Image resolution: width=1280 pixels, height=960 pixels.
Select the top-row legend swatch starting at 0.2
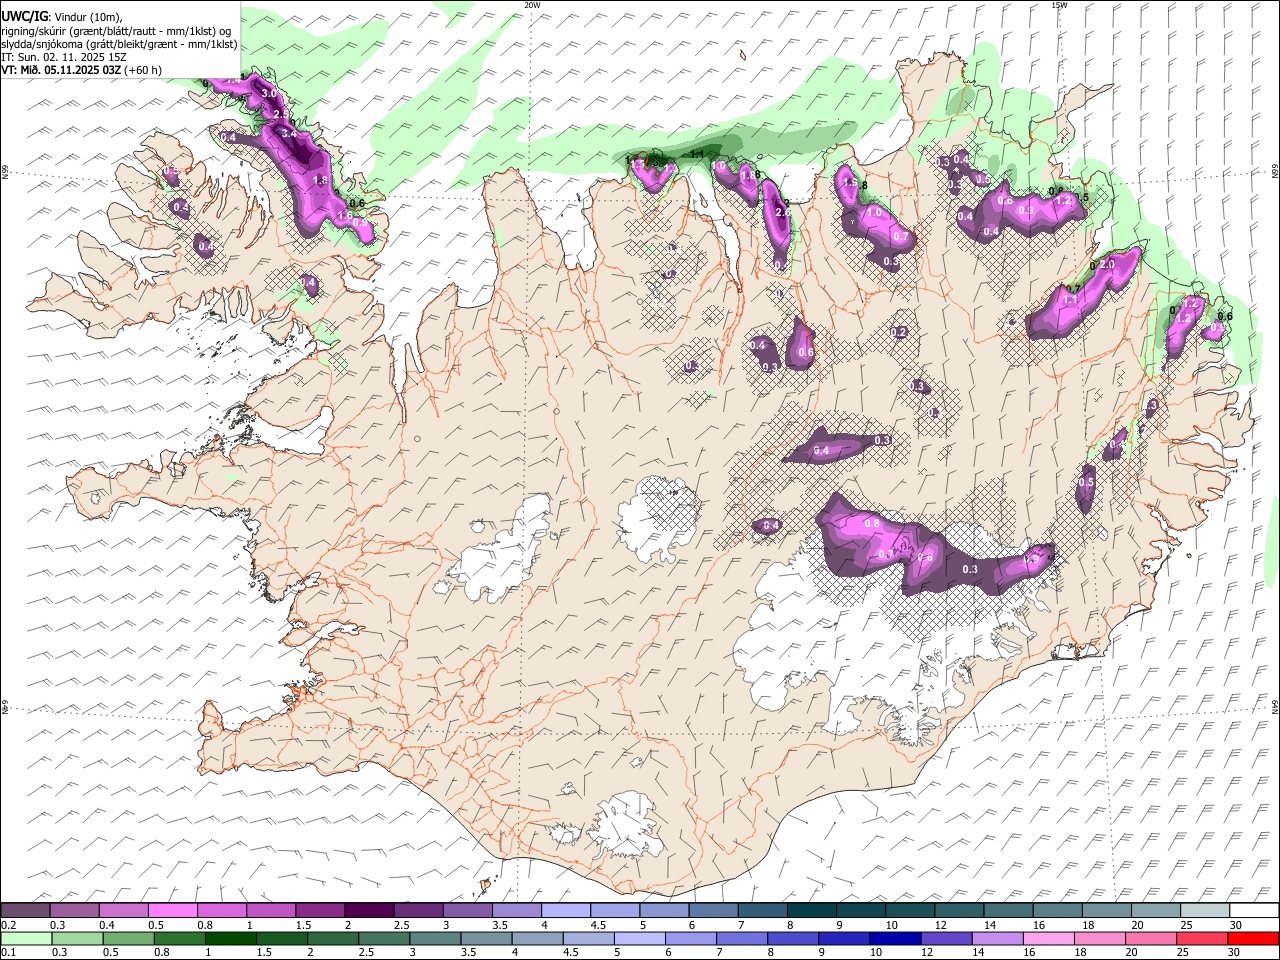[25, 910]
